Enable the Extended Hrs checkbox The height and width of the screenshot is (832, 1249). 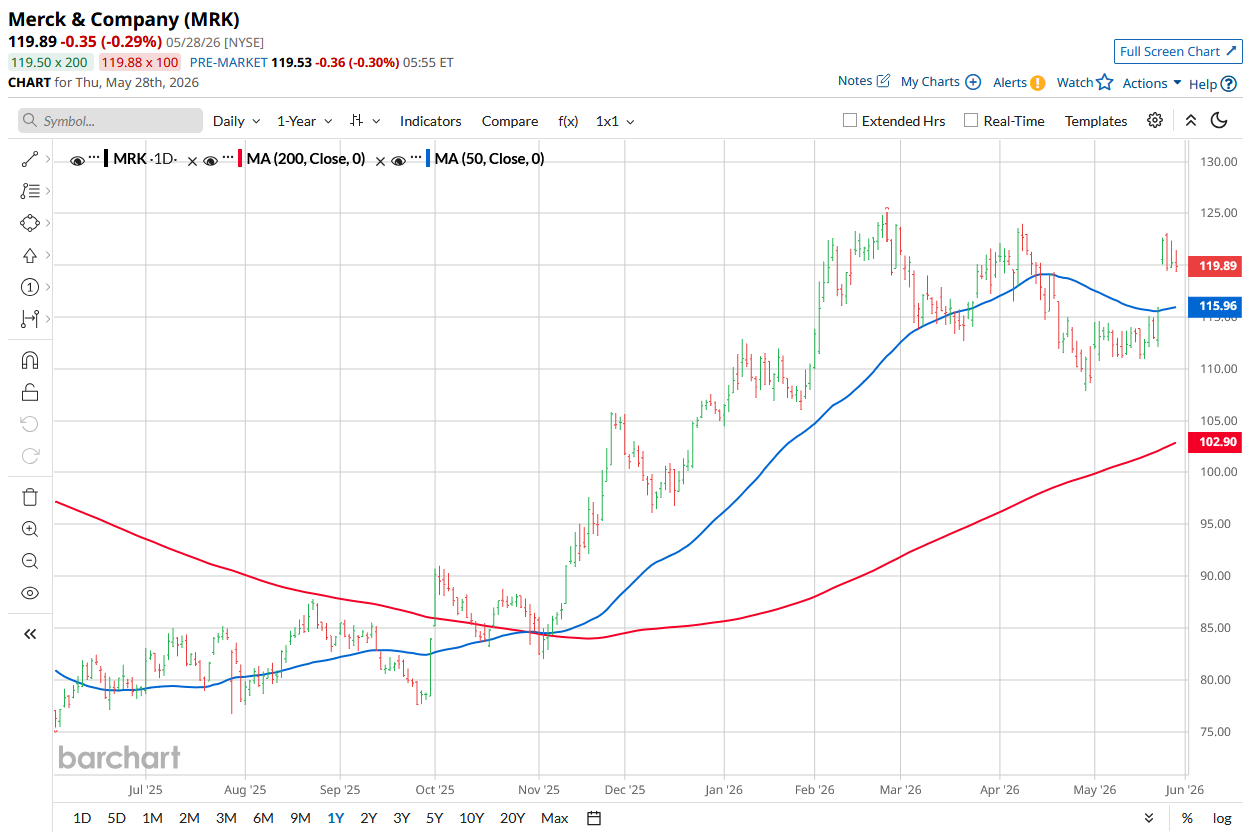pos(850,120)
